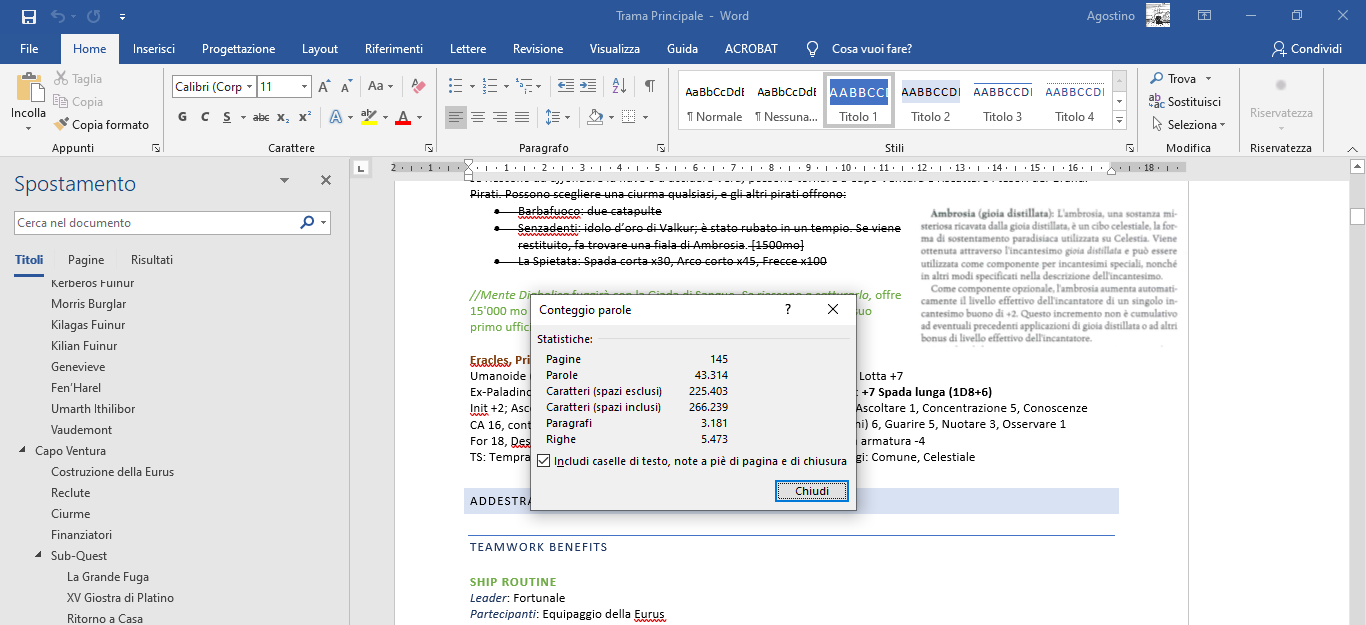1366x625 pixels.
Task: Apply the red font color swatch
Action: pos(403,117)
